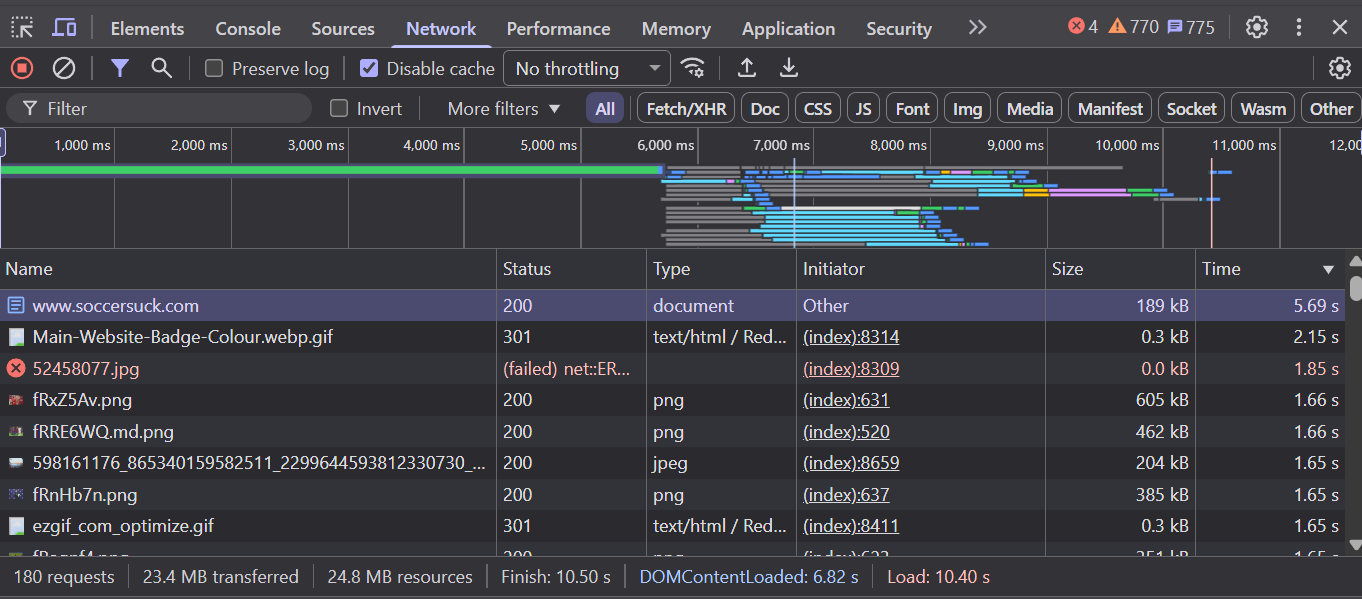Export HAR file using download icon
The height and width of the screenshot is (599, 1362).
(789, 68)
